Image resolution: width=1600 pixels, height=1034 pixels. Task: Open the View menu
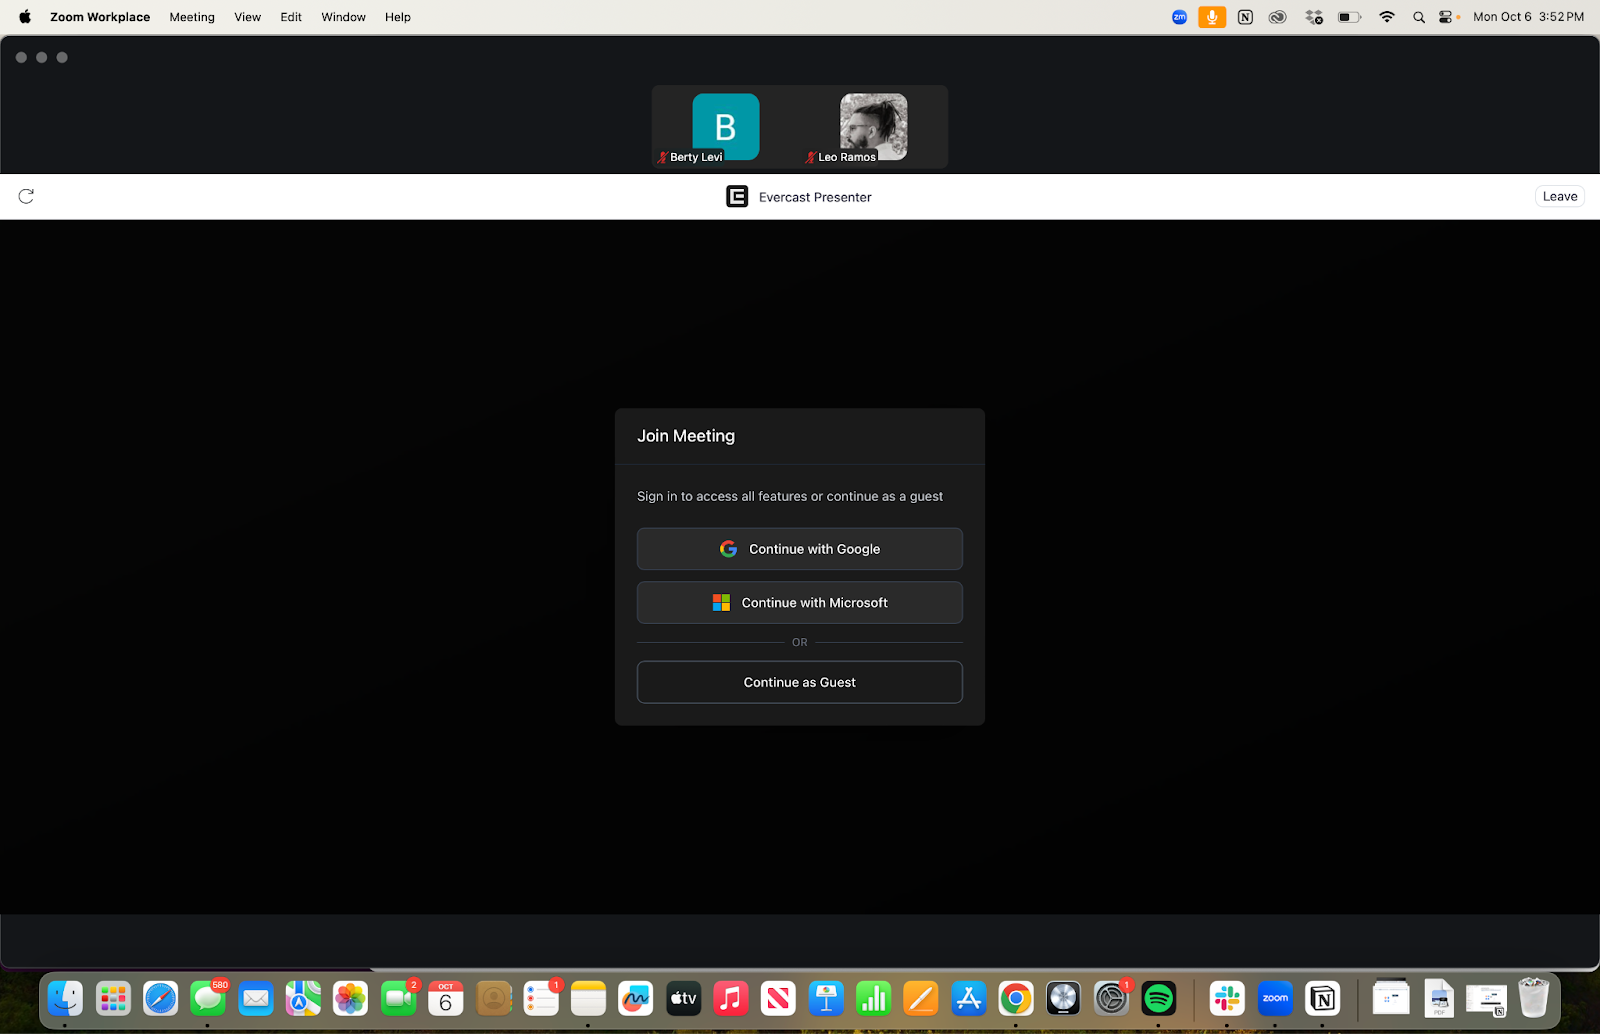click(x=248, y=17)
